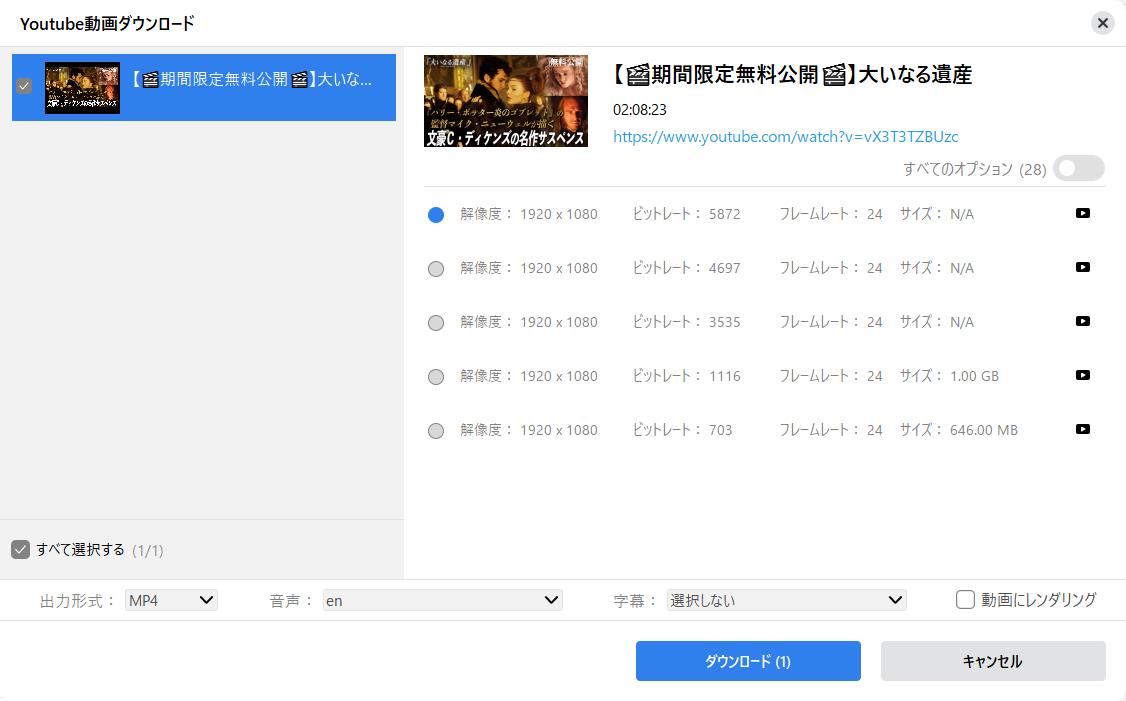Click YouTube icon on 5872 bitrate row
1126x701 pixels.
click(x=1082, y=213)
